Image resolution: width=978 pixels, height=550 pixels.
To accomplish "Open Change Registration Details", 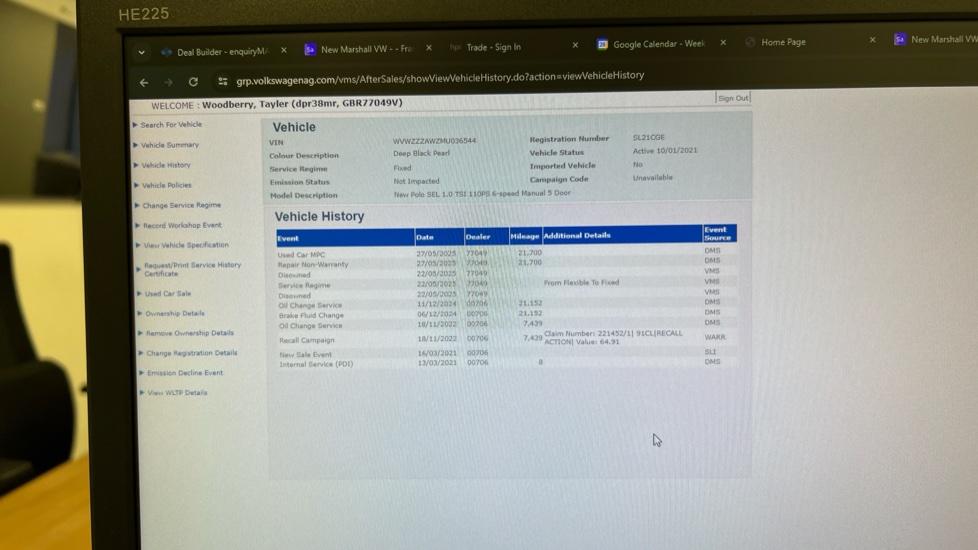I will [x=191, y=353].
